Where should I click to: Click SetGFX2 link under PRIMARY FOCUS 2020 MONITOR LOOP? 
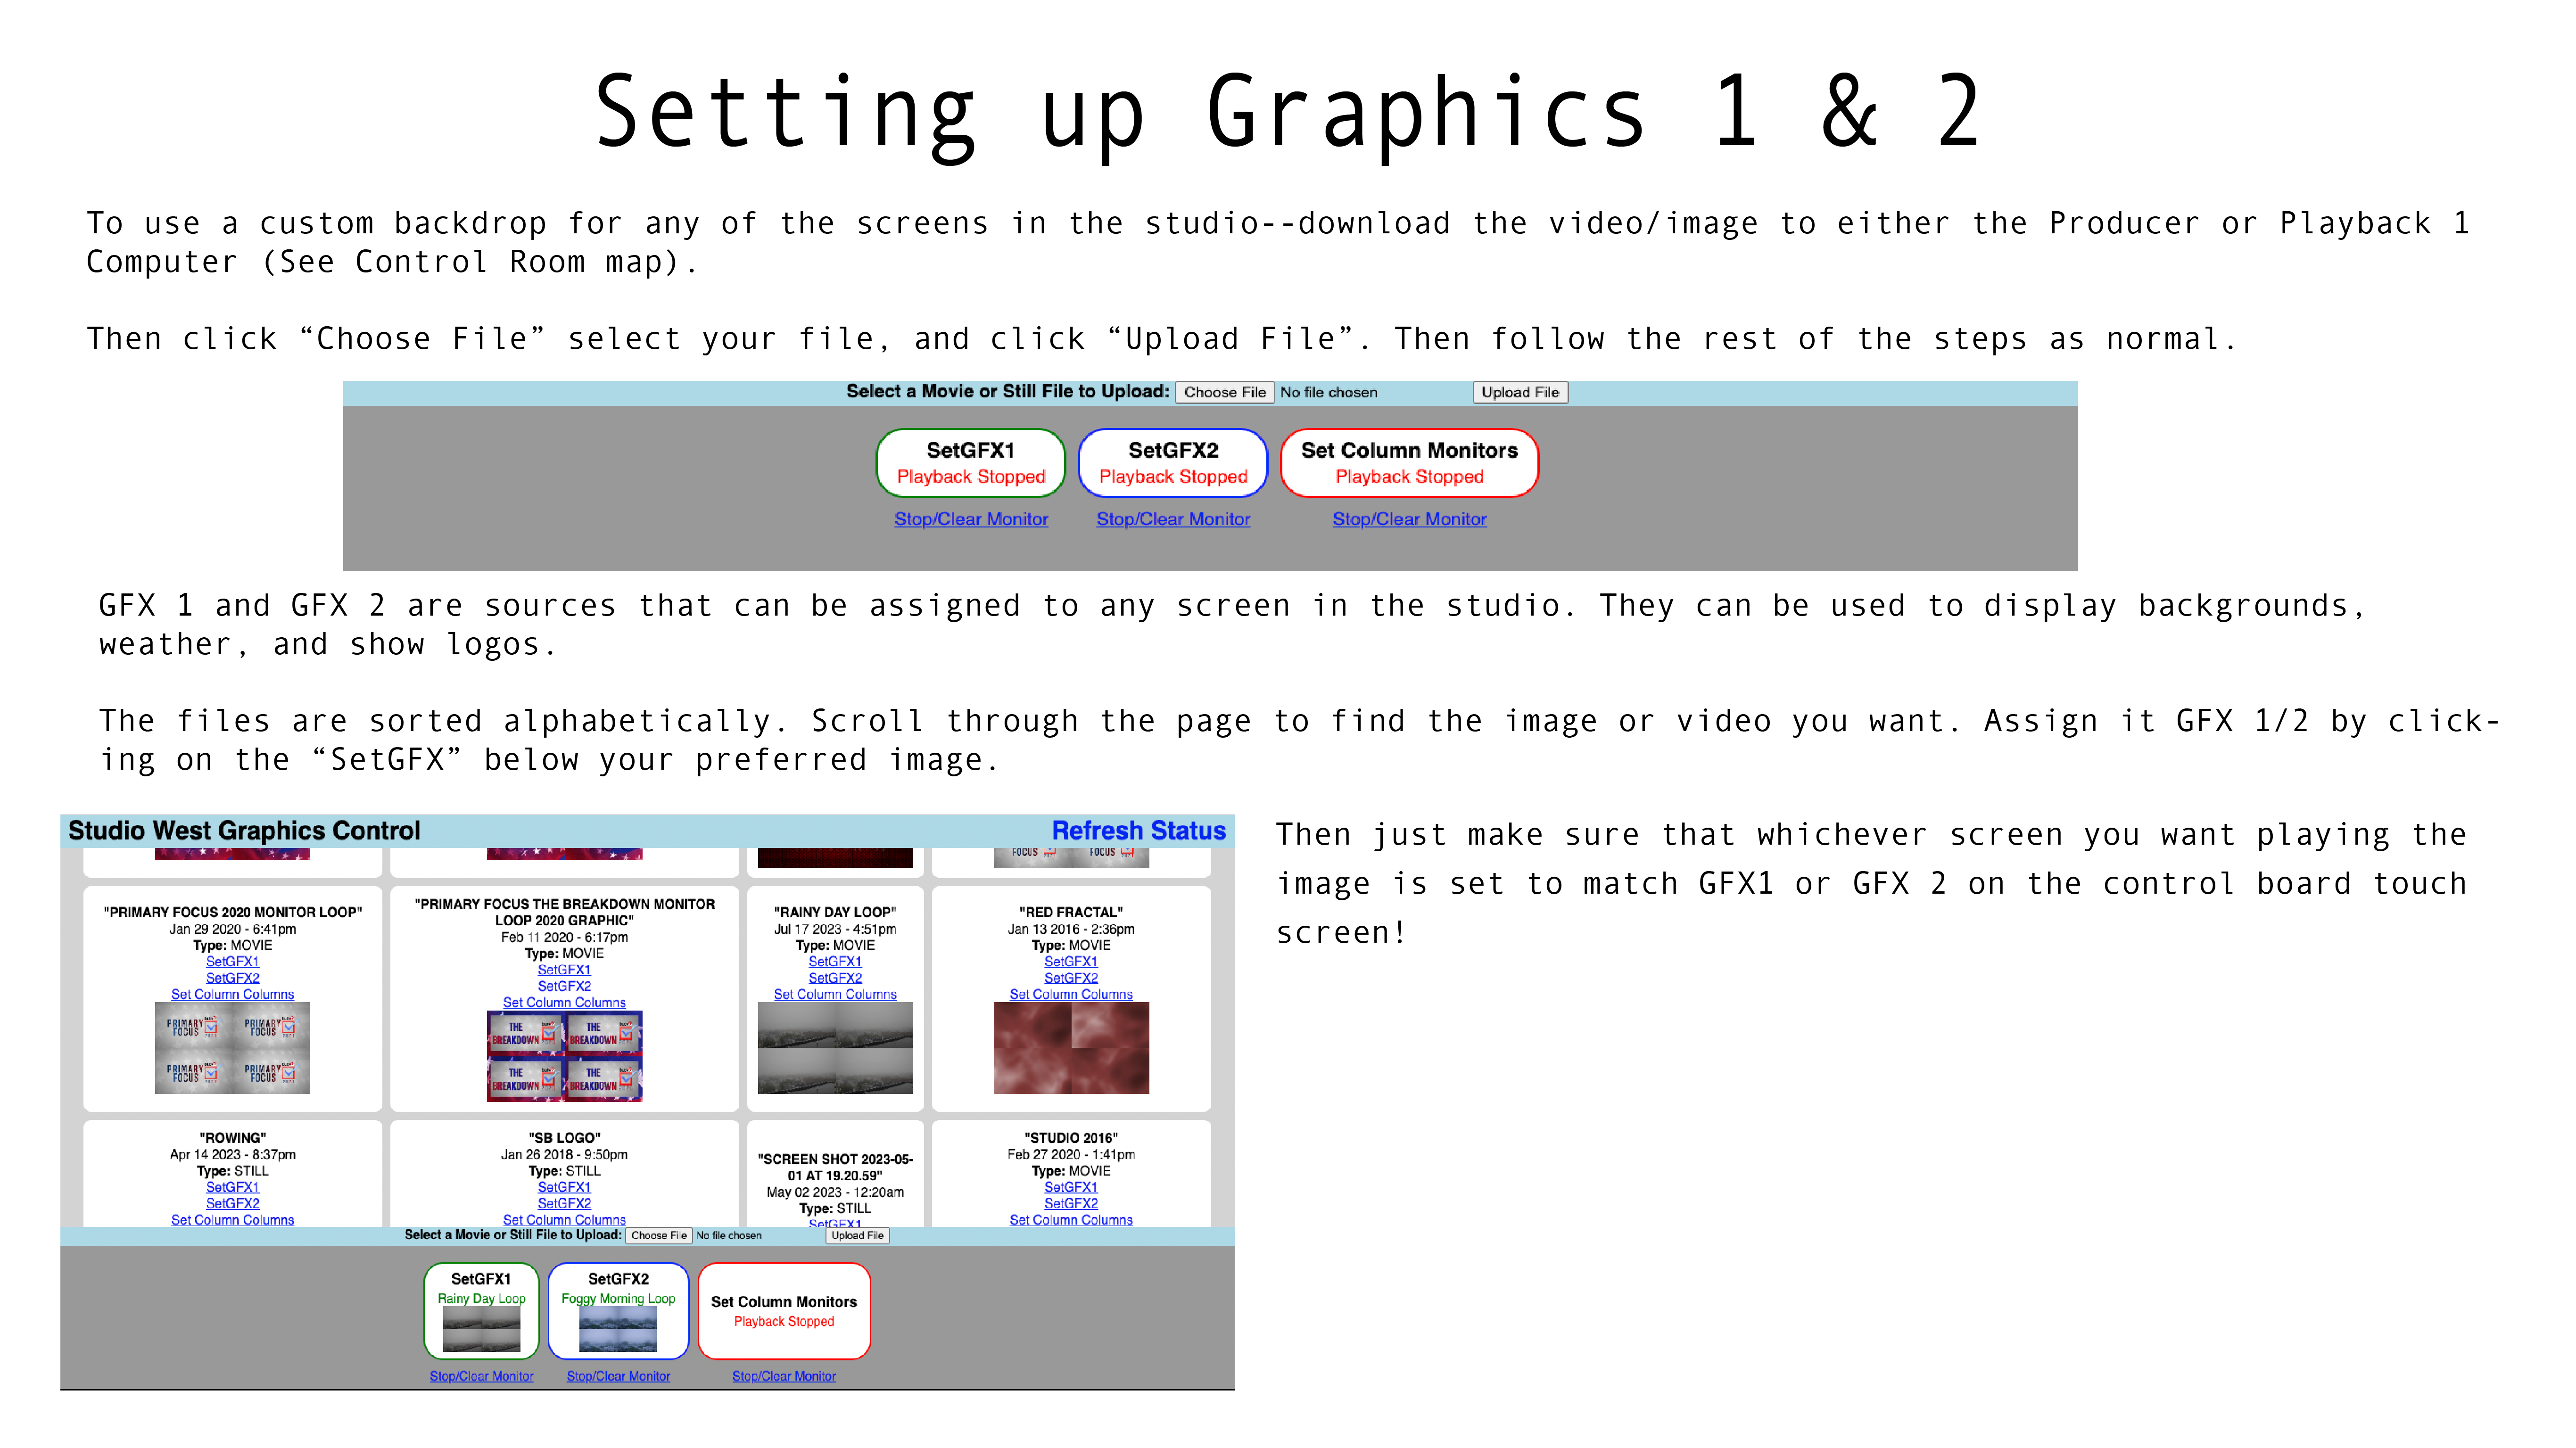click(x=232, y=978)
